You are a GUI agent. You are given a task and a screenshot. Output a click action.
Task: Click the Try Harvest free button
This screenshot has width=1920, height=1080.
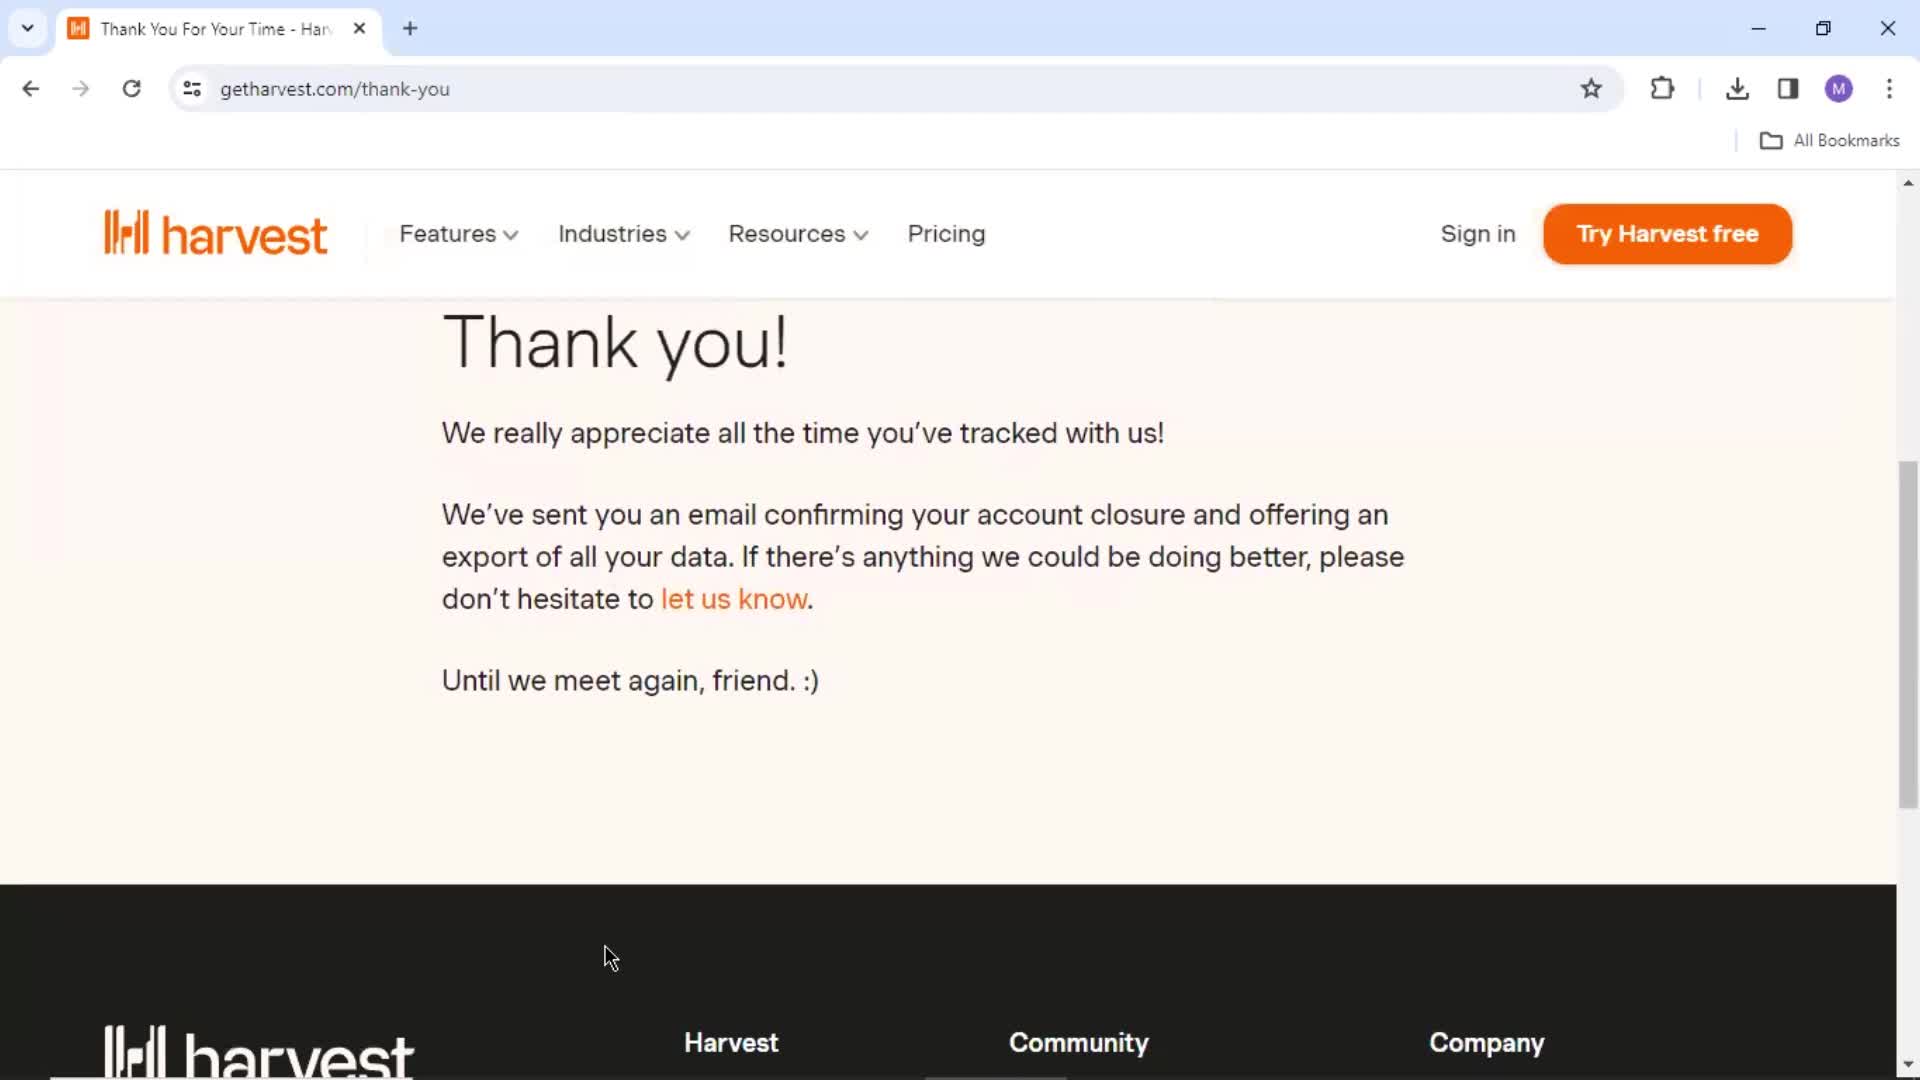1667,233
